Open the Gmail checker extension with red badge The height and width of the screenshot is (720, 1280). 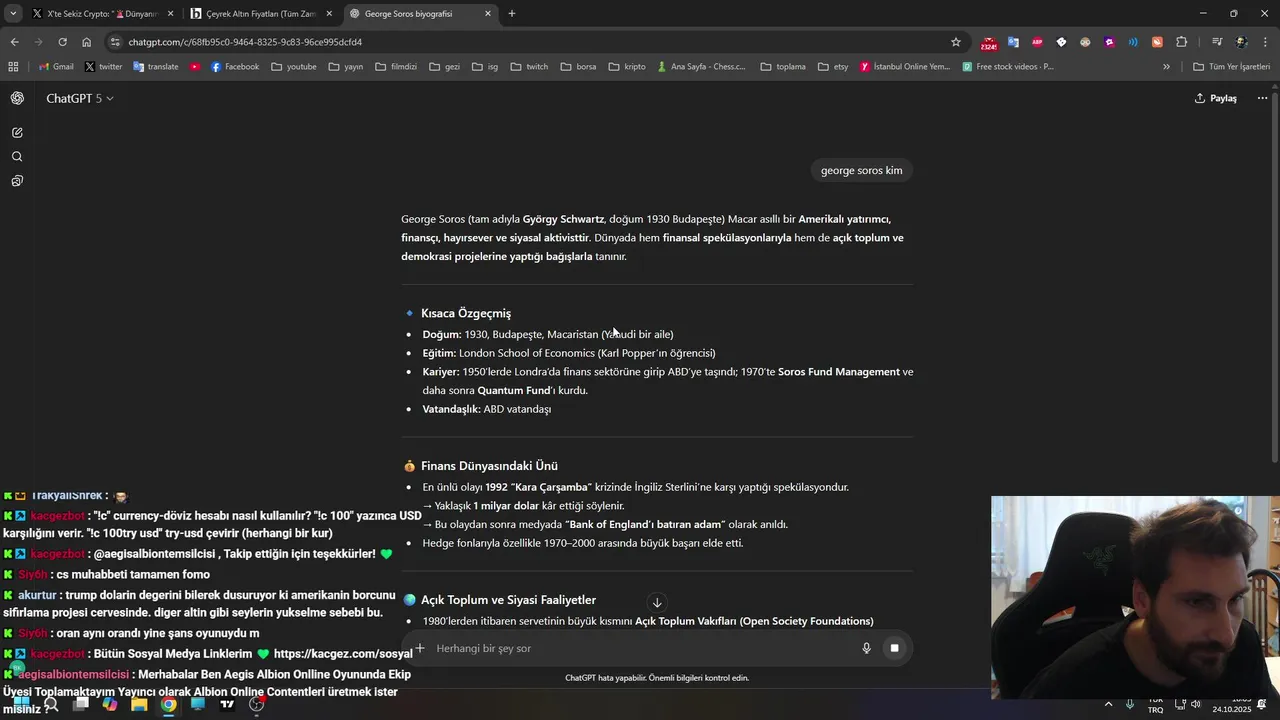(x=989, y=42)
